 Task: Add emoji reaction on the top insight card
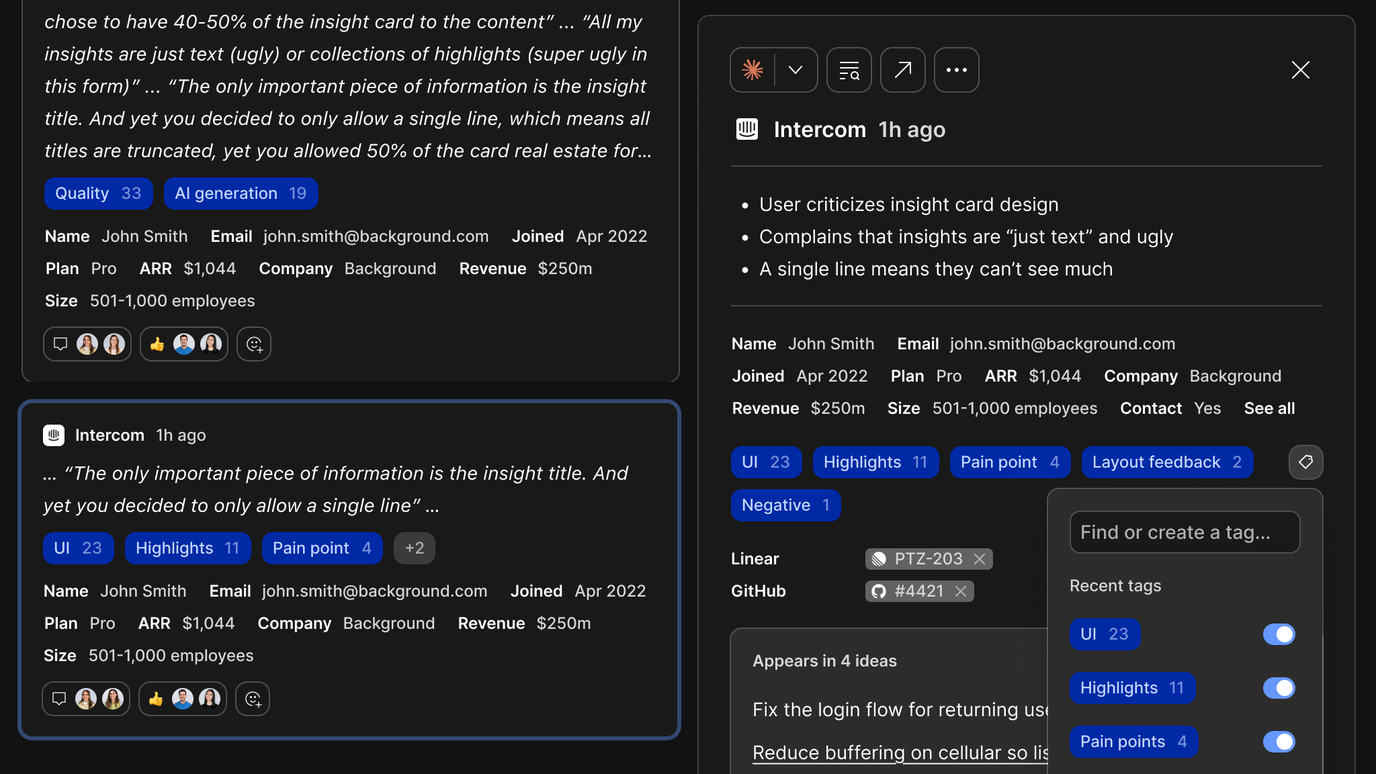[x=254, y=344]
